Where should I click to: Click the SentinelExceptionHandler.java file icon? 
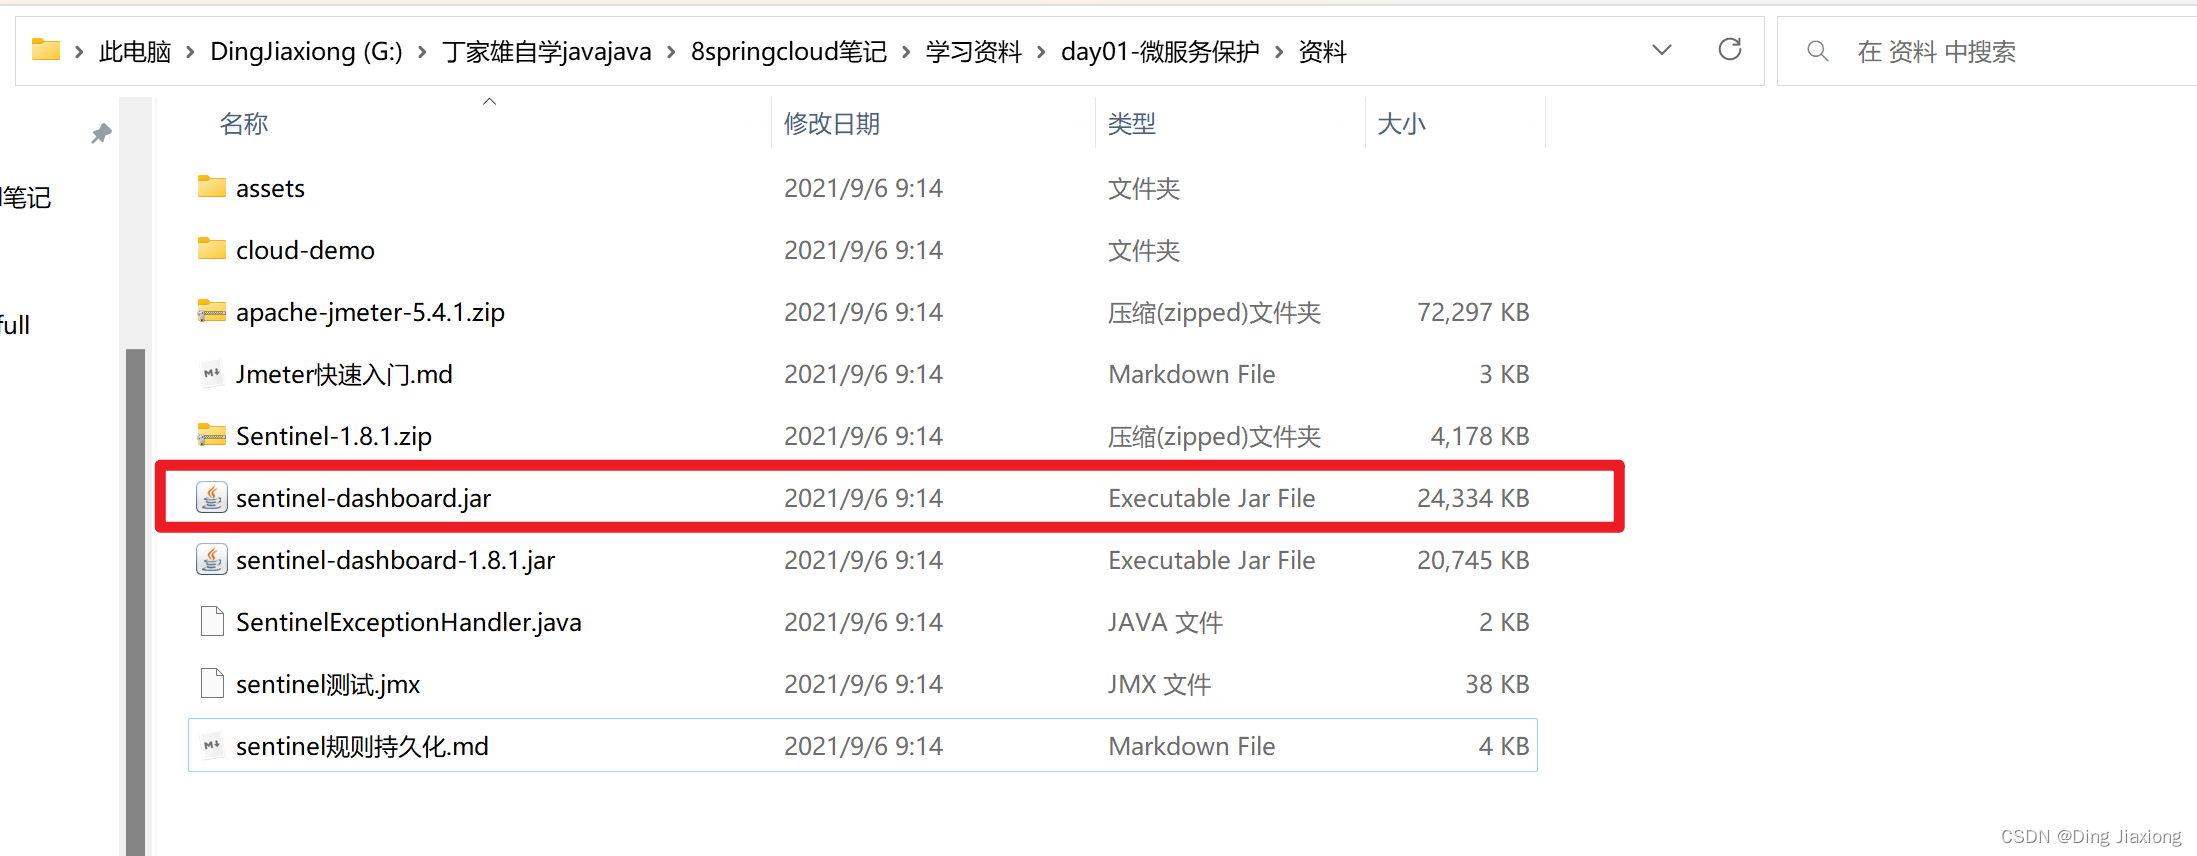click(211, 621)
